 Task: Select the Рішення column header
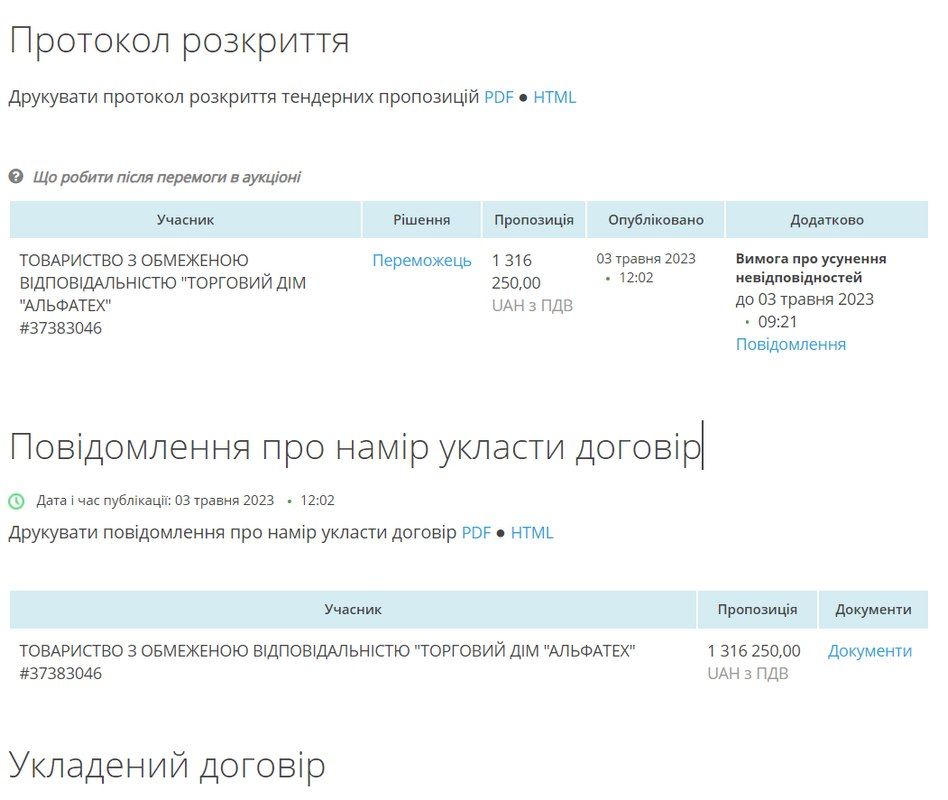pos(423,219)
